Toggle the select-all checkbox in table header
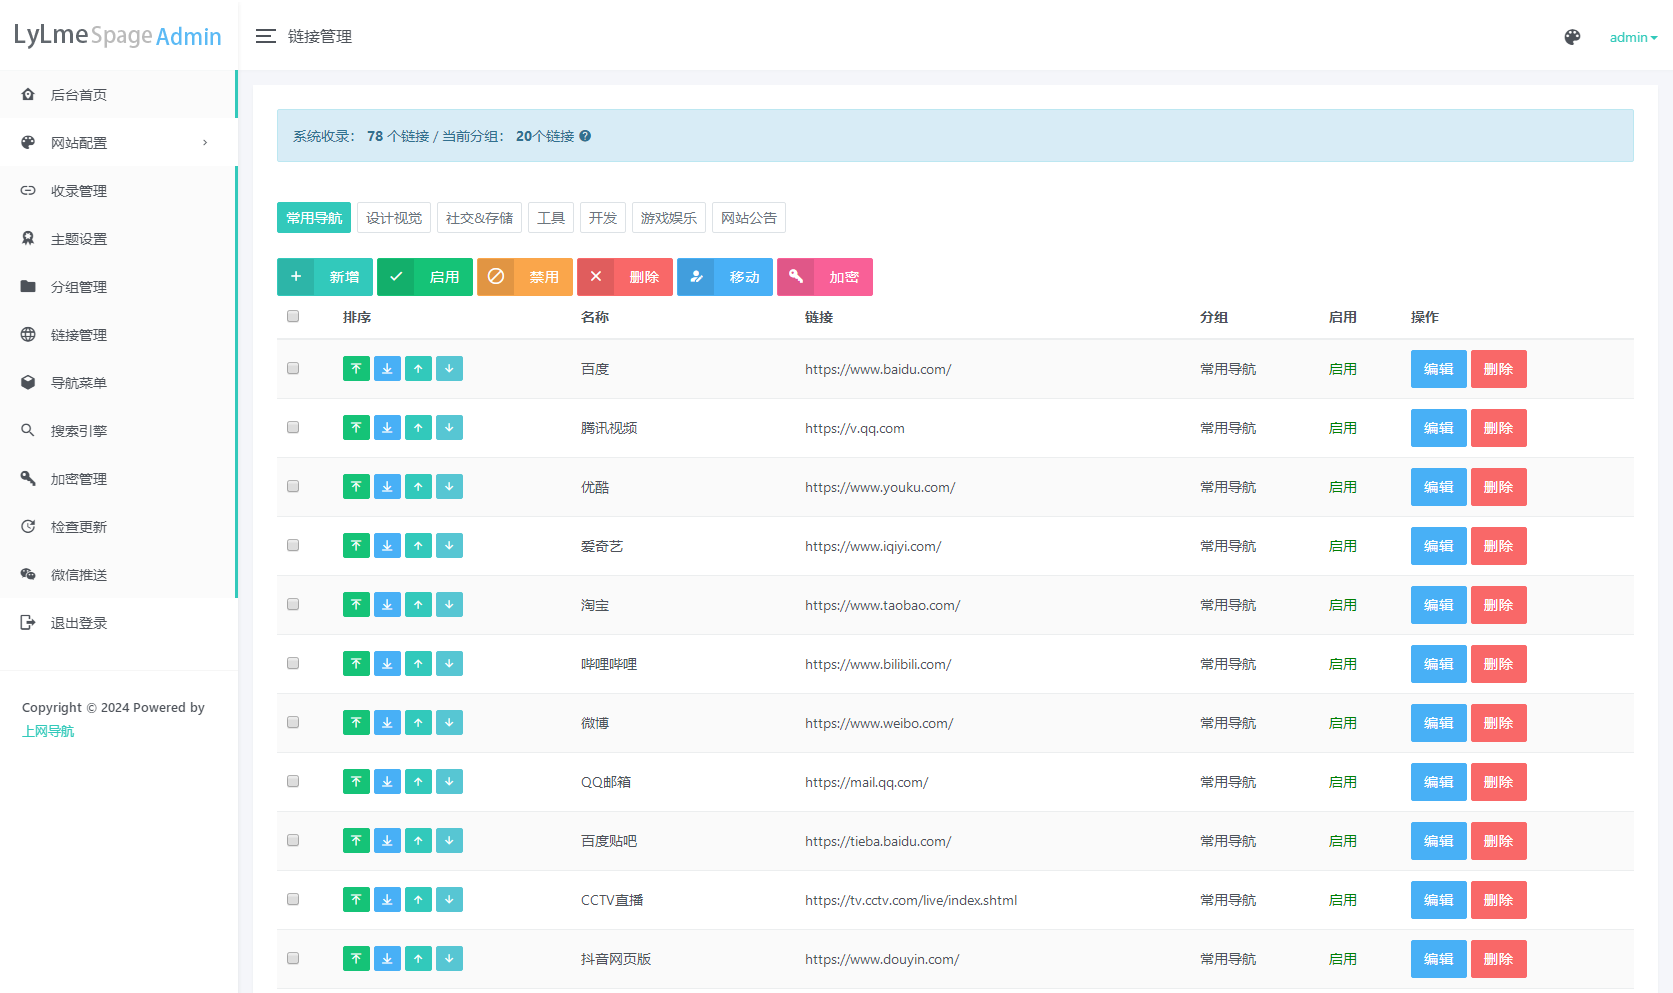The height and width of the screenshot is (993, 1673). [293, 317]
